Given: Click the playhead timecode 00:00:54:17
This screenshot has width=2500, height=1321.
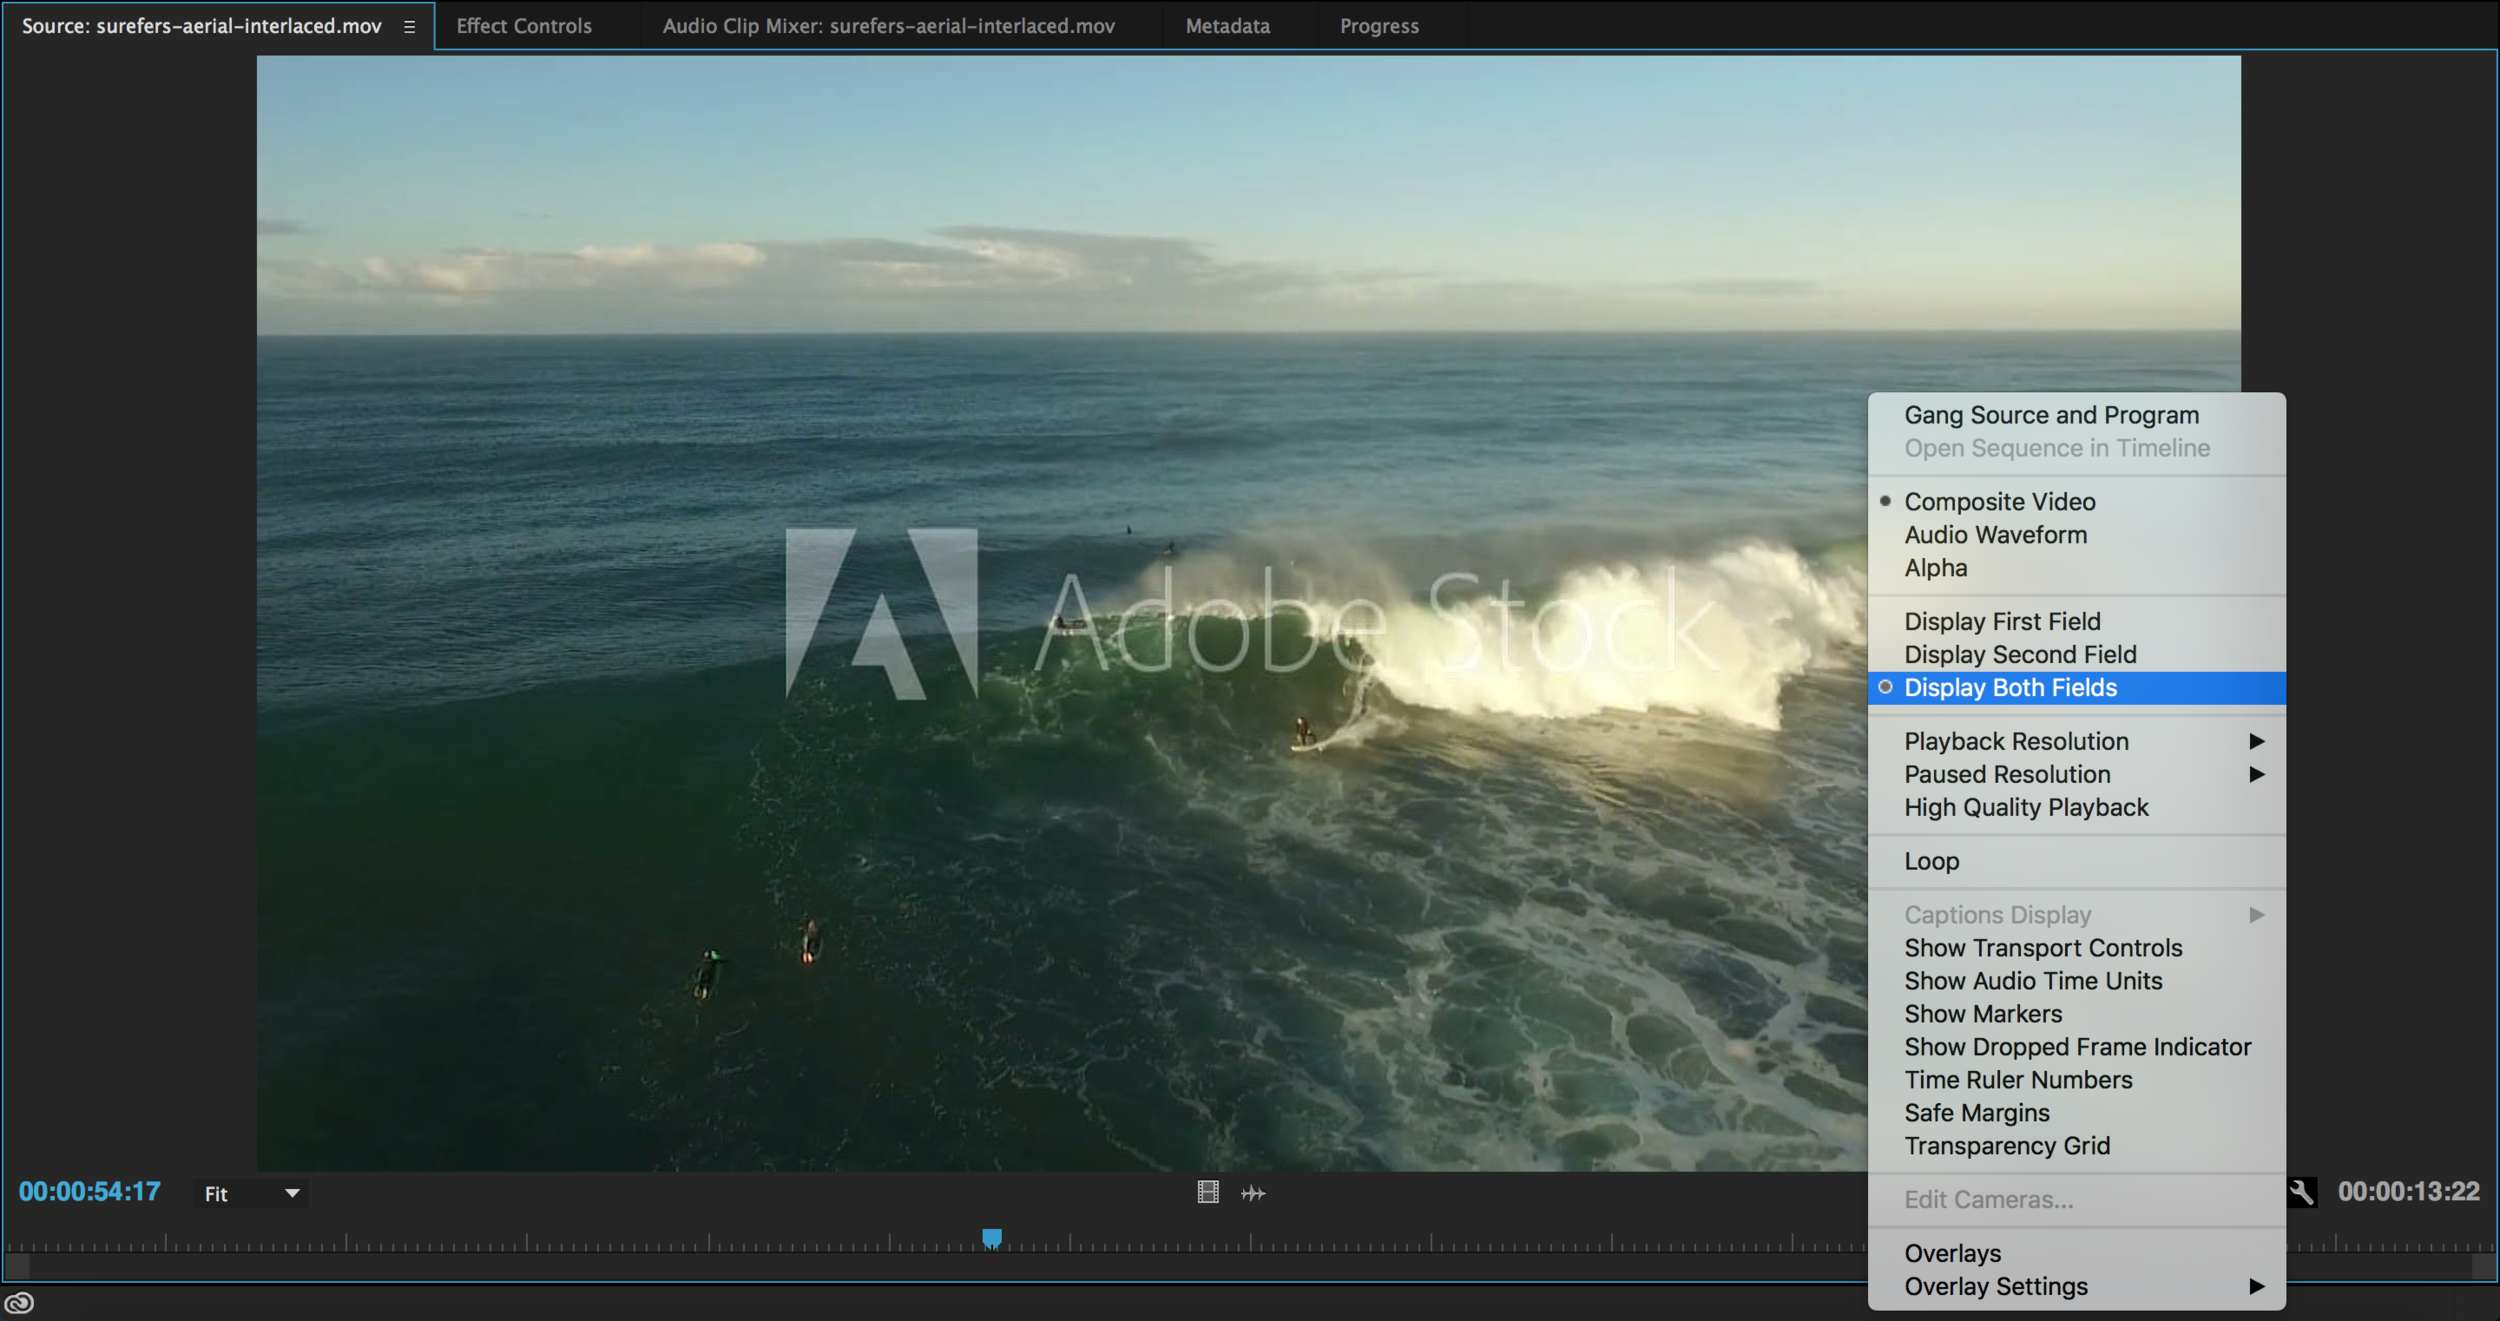Looking at the screenshot, I should coord(90,1192).
